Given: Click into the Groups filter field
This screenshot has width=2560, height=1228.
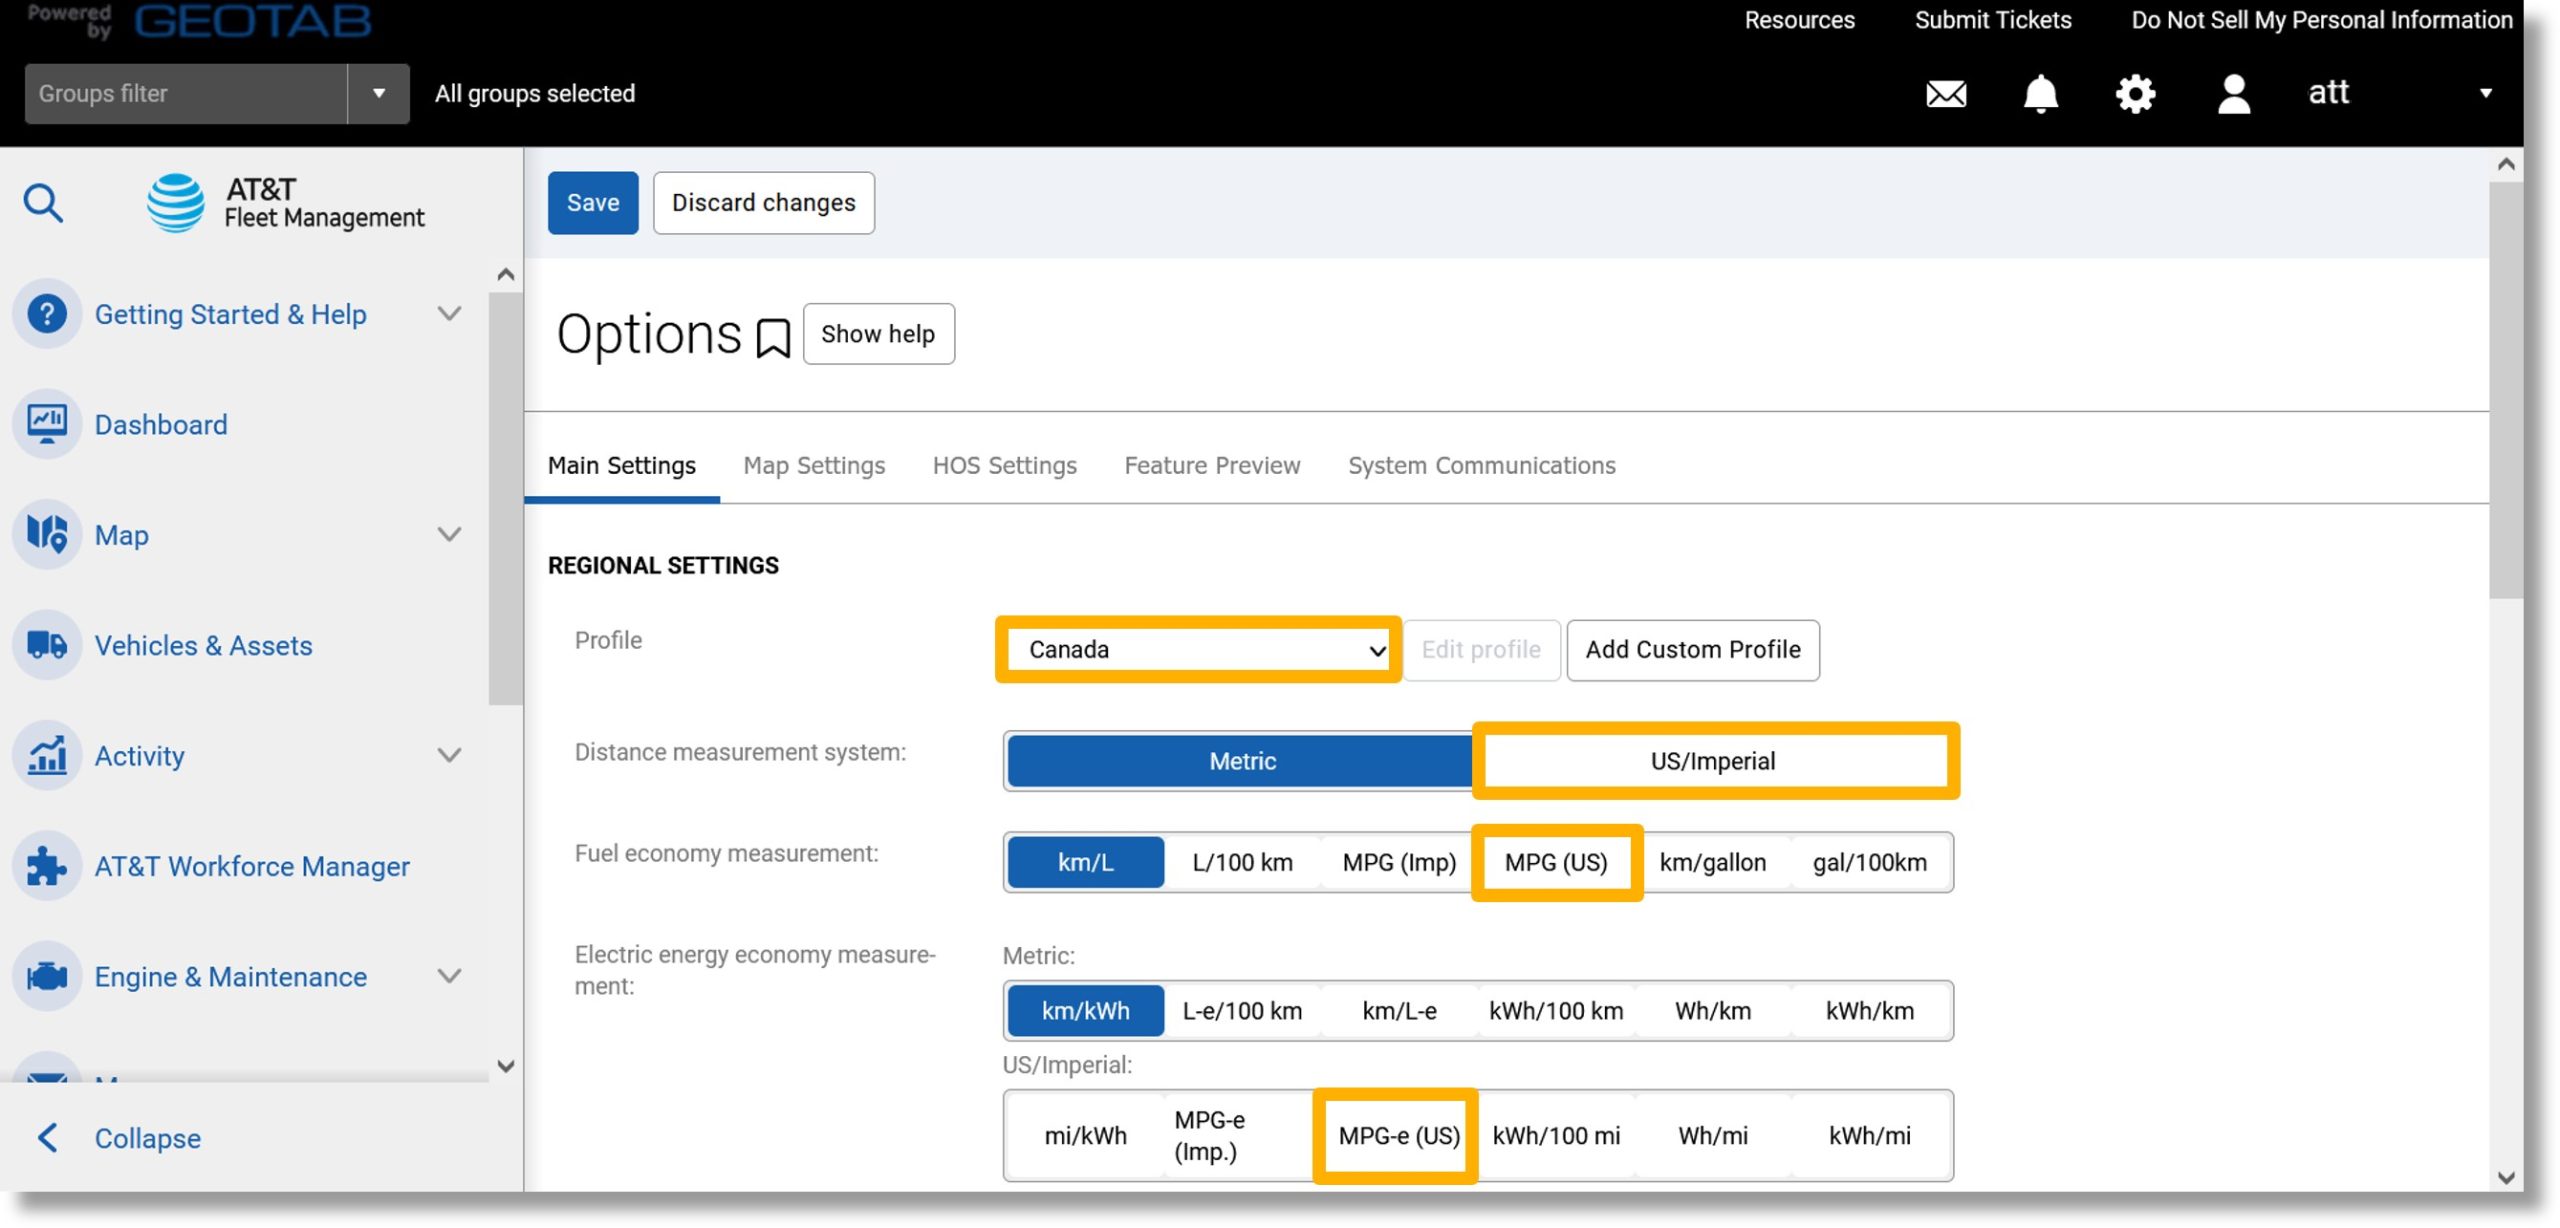Looking at the screenshot, I should 186,93.
